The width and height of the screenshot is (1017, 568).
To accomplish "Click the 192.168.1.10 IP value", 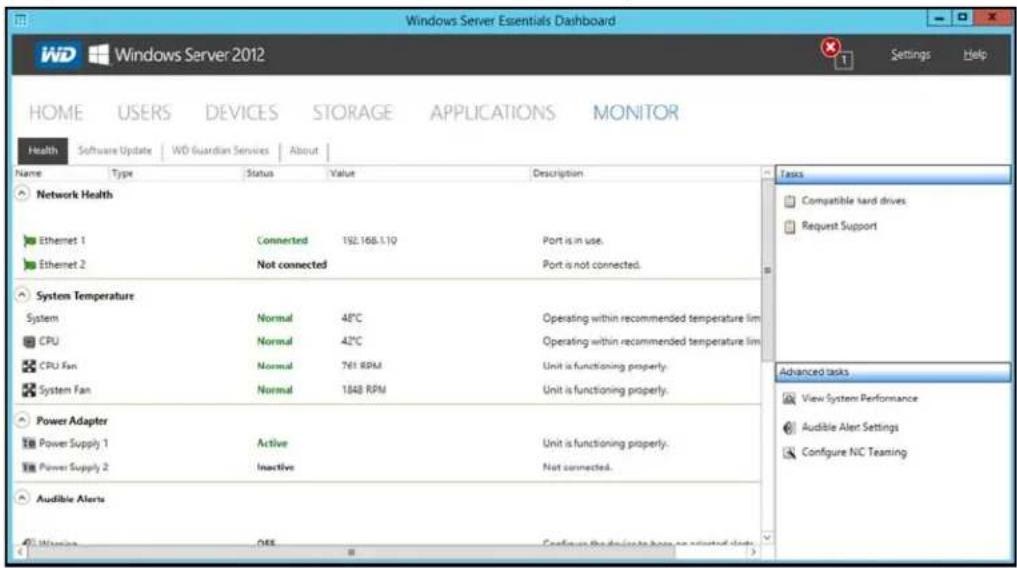I will pos(369,241).
